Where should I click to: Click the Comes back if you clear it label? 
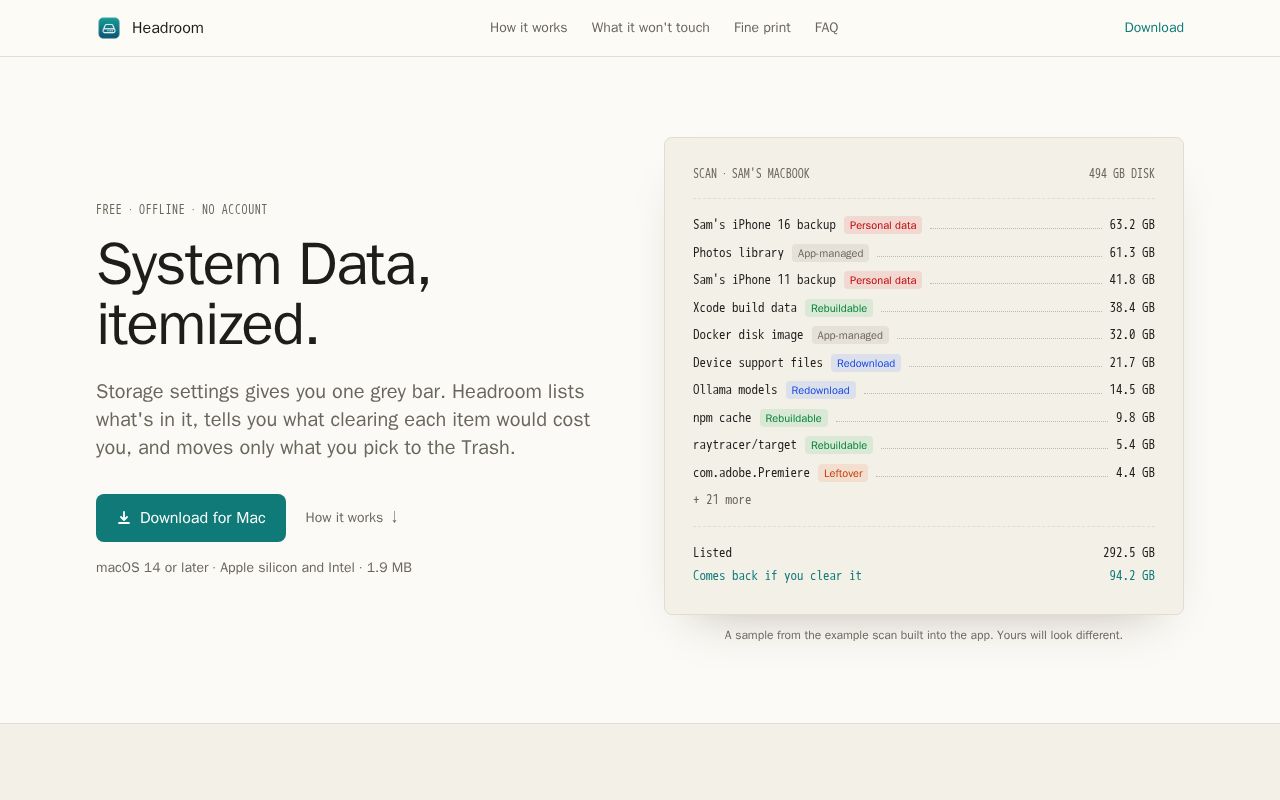777,576
